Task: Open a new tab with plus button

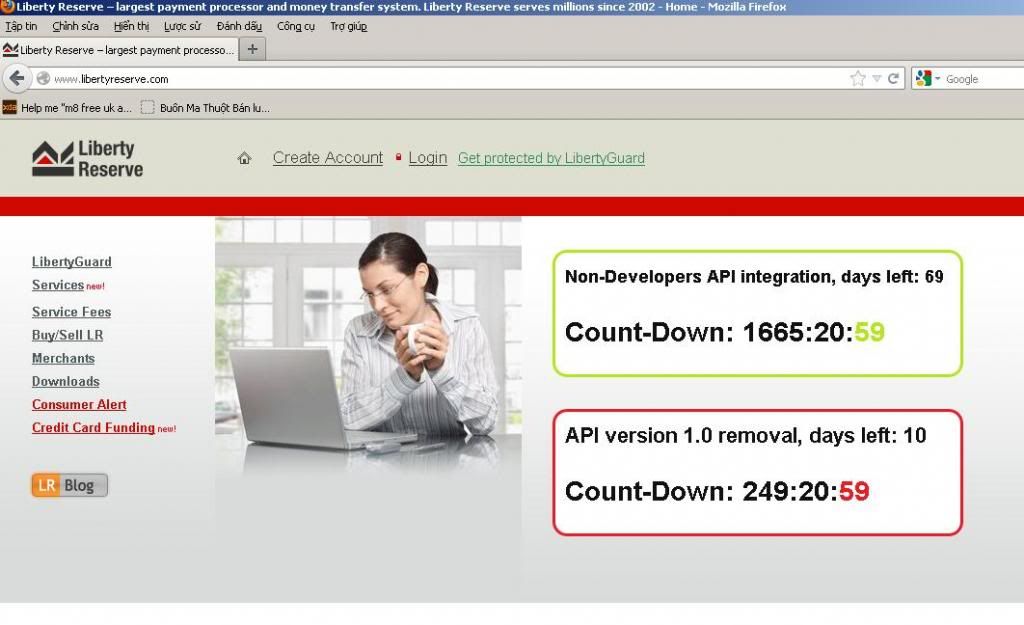Action: pyautogui.click(x=252, y=49)
